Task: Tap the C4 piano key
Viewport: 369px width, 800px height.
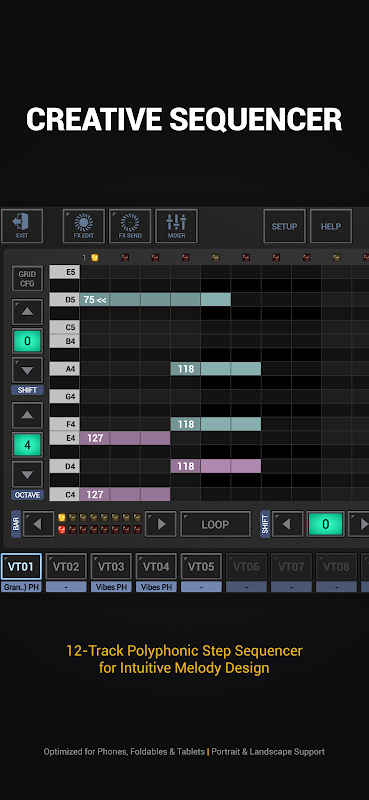Action: 64,494
